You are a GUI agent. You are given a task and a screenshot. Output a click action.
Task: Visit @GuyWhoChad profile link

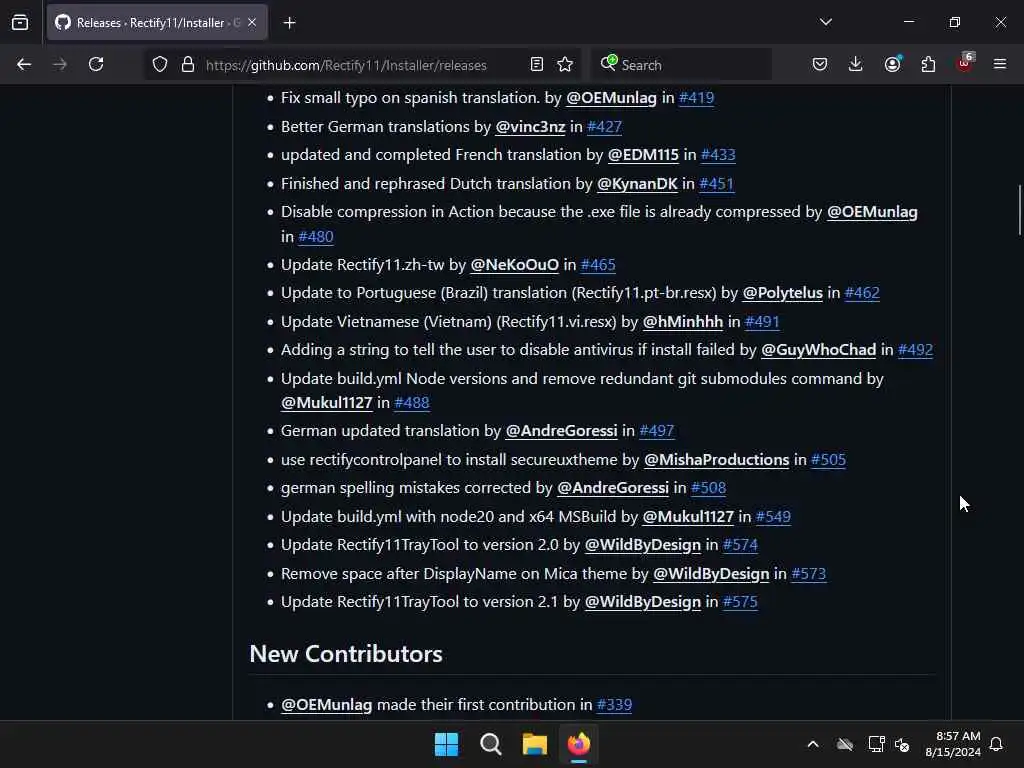818,349
